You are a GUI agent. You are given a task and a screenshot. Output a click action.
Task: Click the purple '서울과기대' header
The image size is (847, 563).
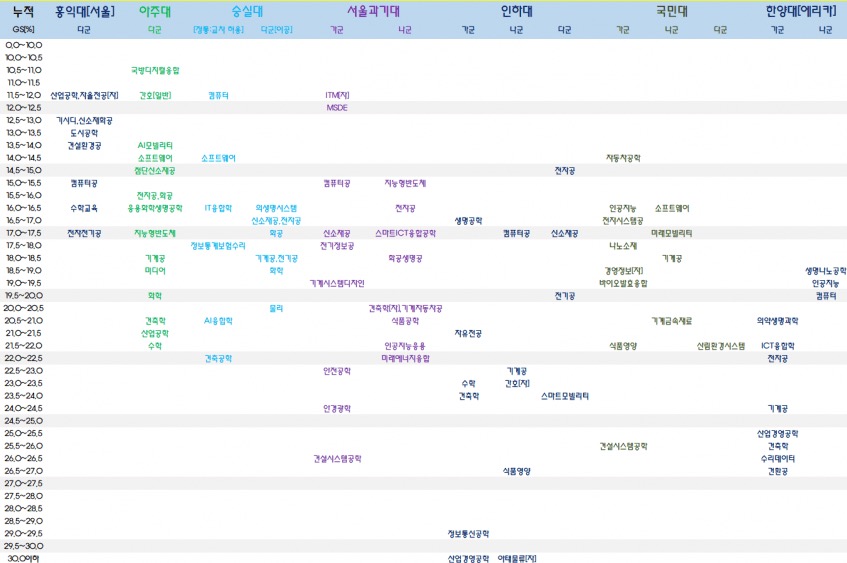coord(373,11)
